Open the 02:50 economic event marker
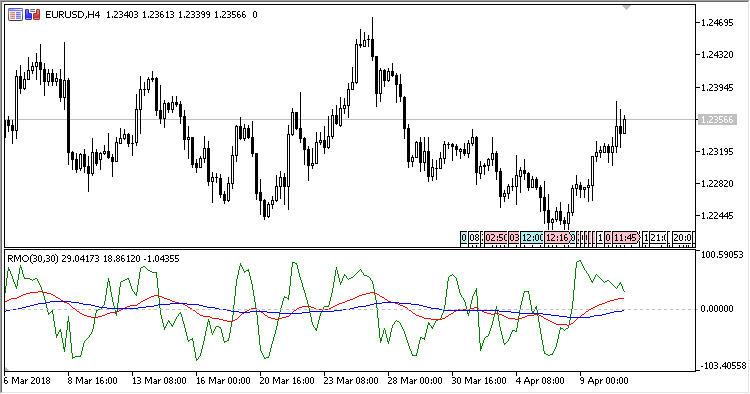The image size is (750, 394). [x=495, y=238]
